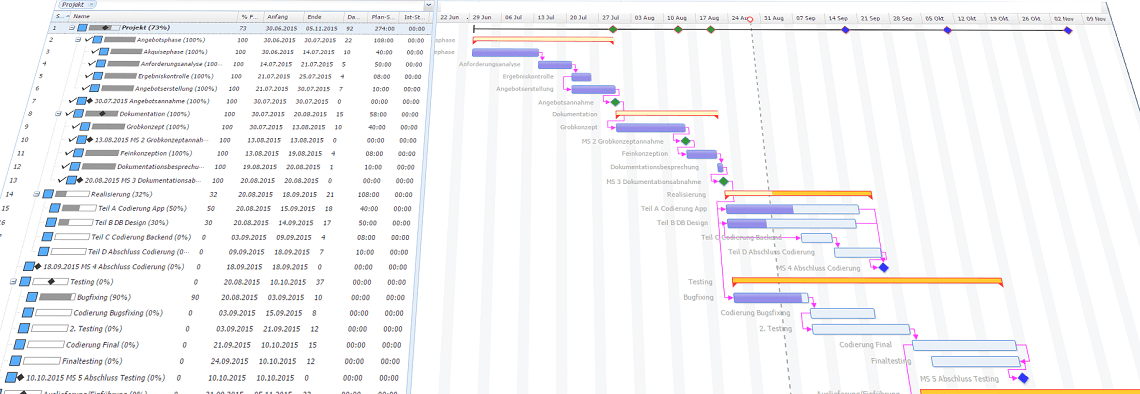Click the milestone icon of MS 5 Abschluss Testing row

[x=20, y=378]
